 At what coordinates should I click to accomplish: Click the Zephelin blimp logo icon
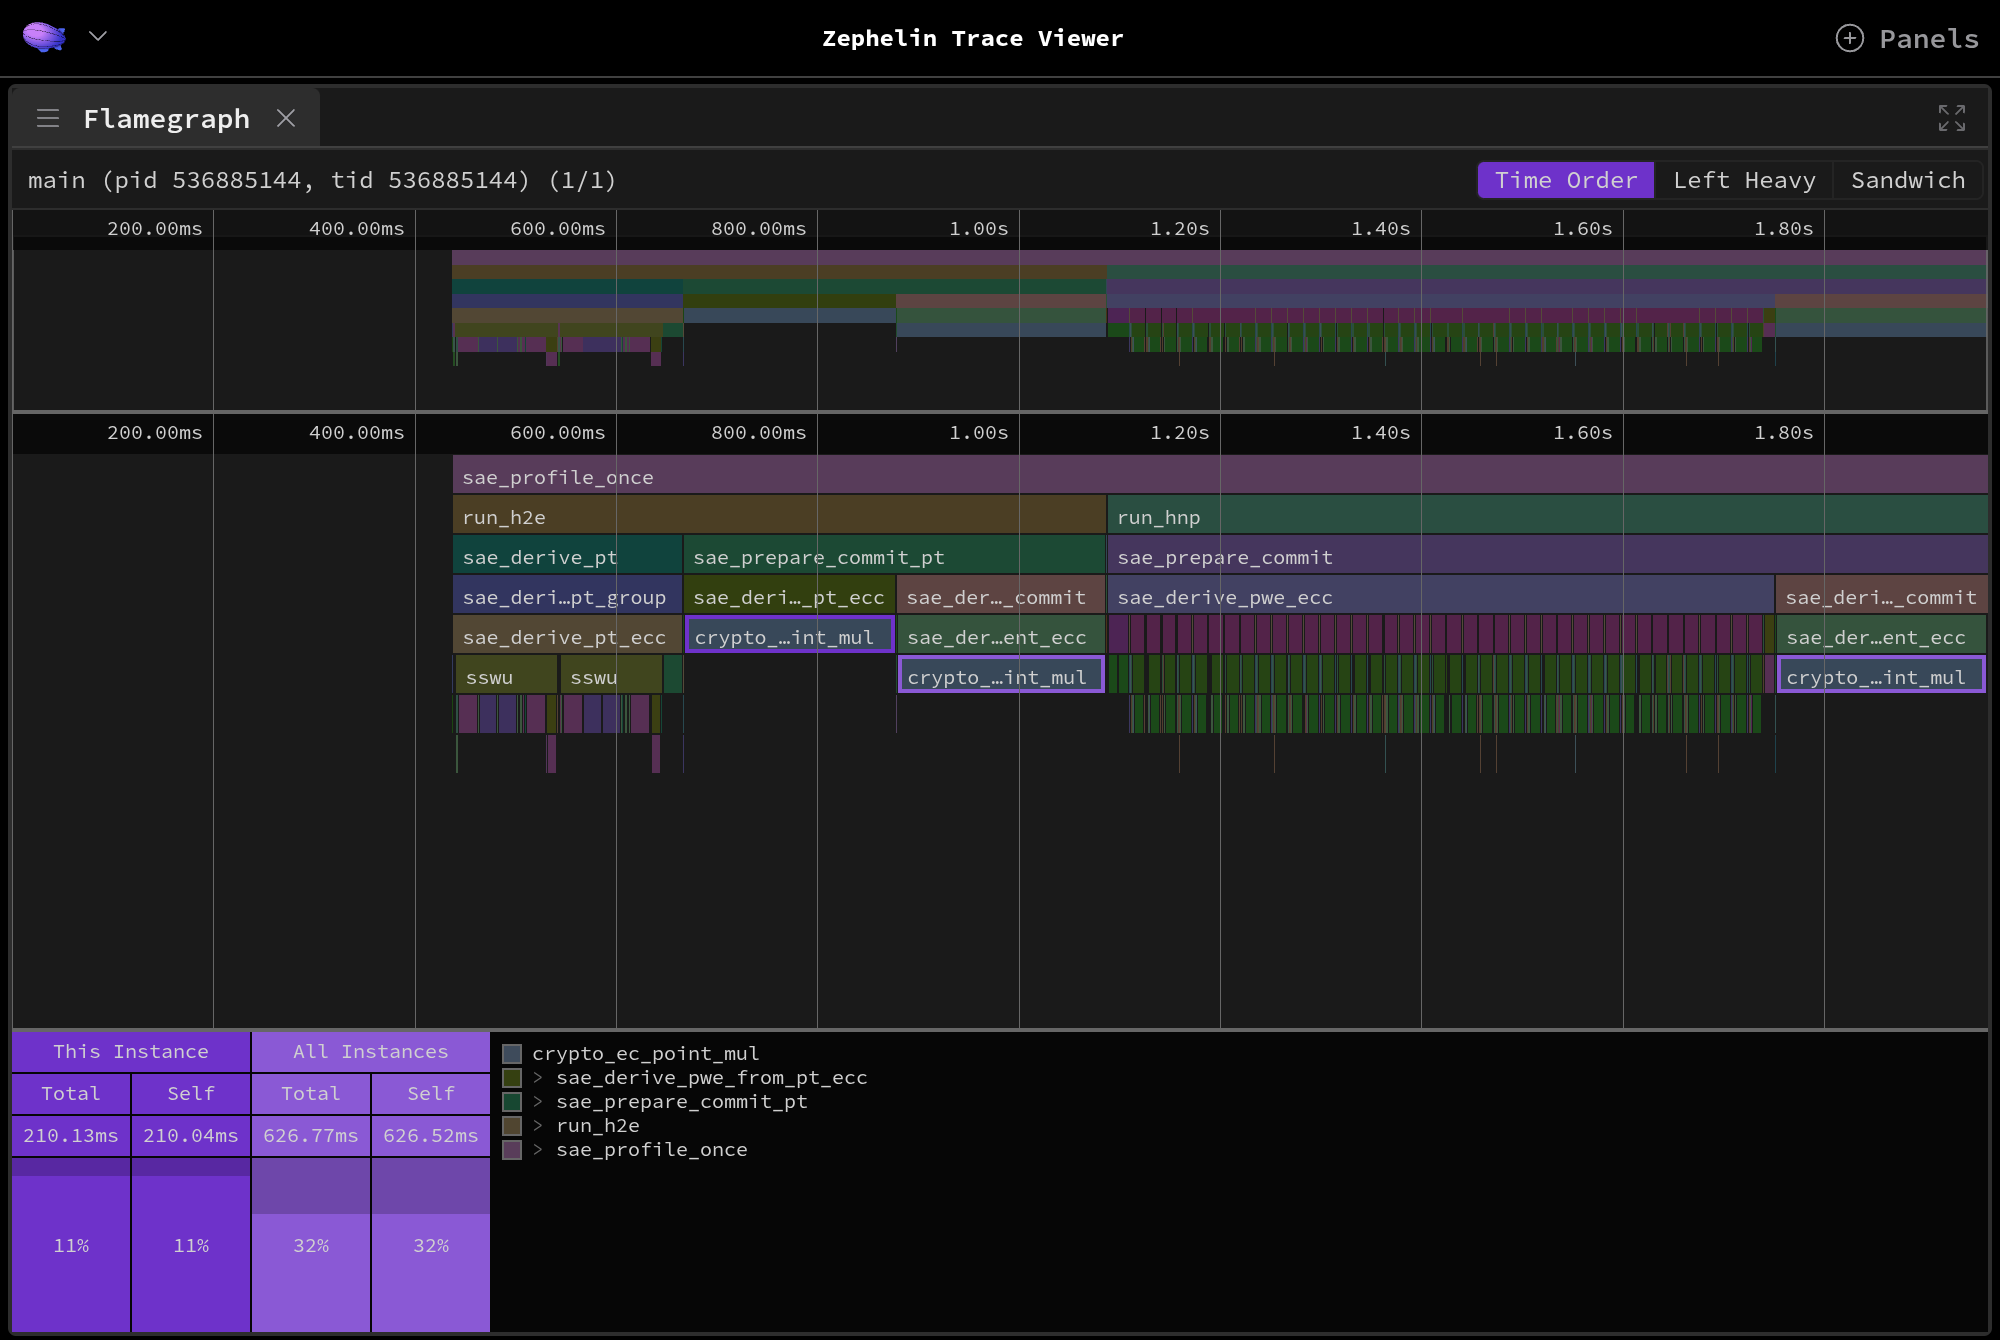point(44,37)
